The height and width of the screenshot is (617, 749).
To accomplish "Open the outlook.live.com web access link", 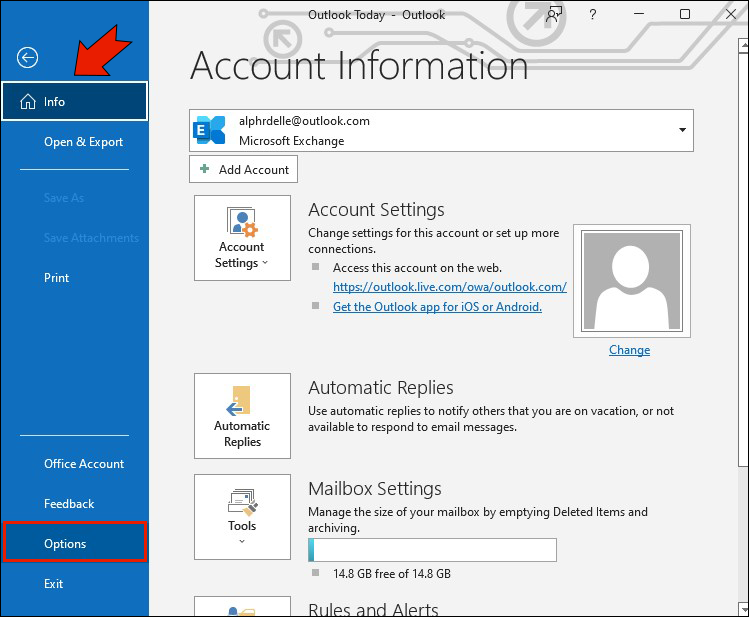I will pyautogui.click(x=449, y=287).
